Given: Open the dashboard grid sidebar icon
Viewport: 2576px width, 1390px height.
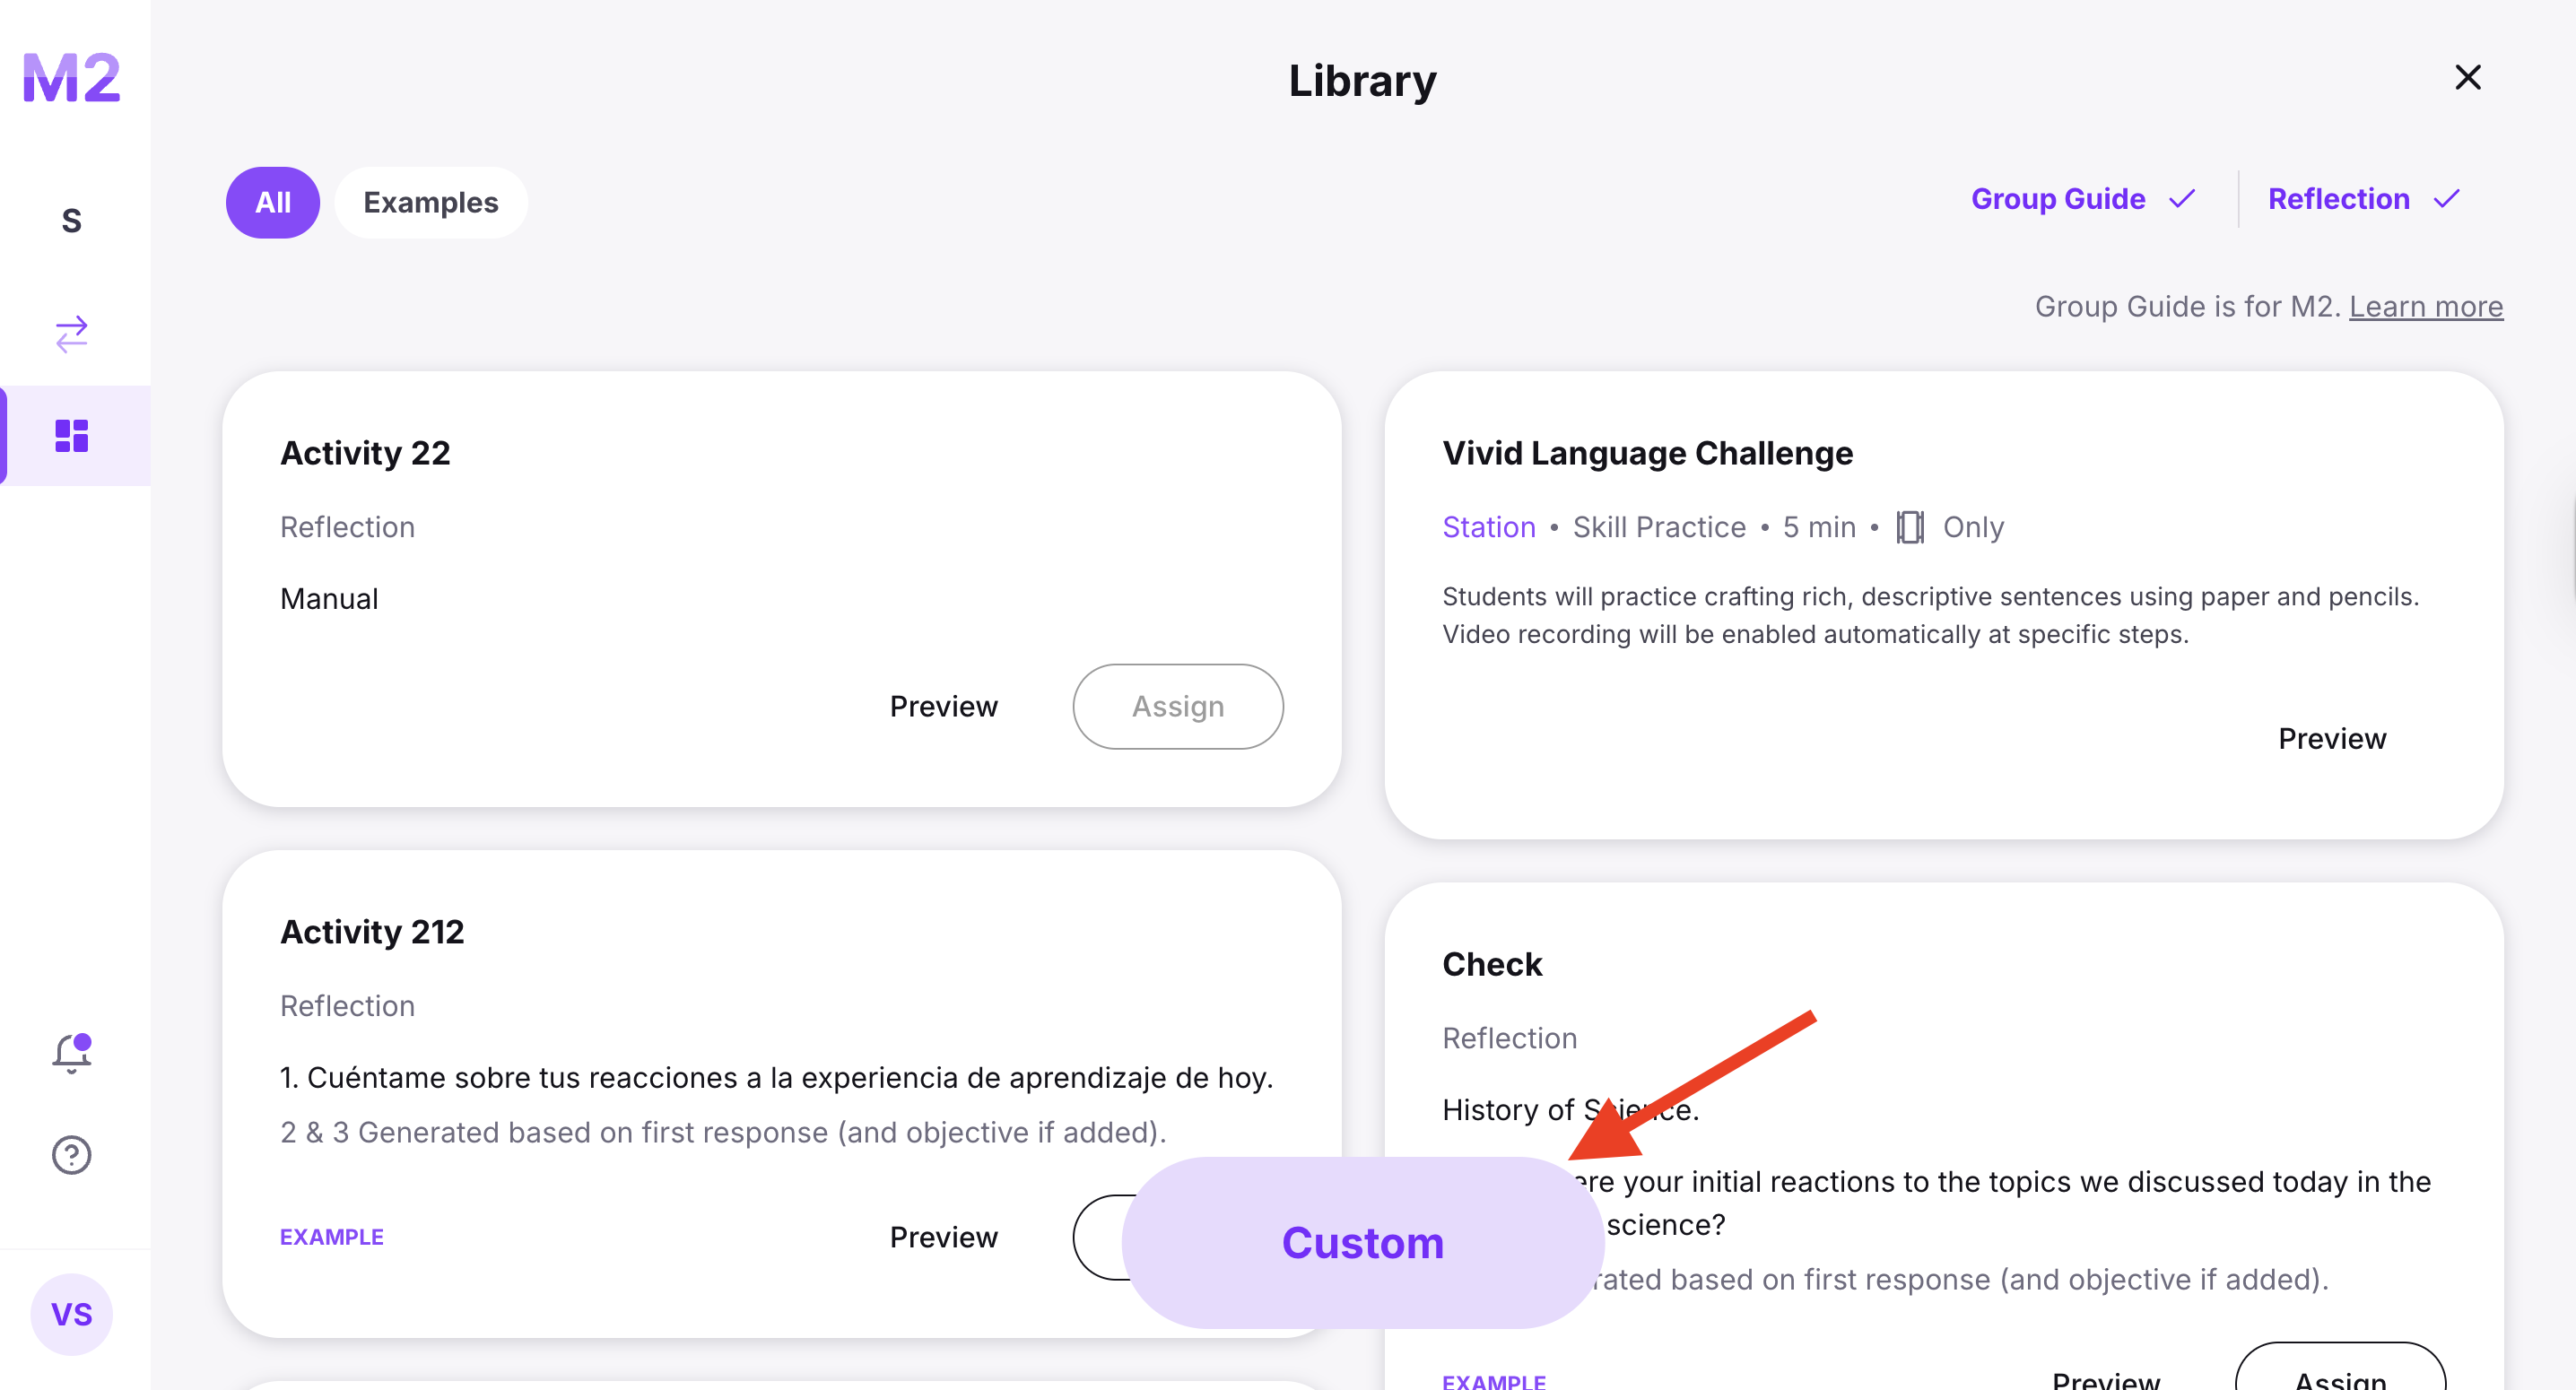Looking at the screenshot, I should [x=71, y=436].
